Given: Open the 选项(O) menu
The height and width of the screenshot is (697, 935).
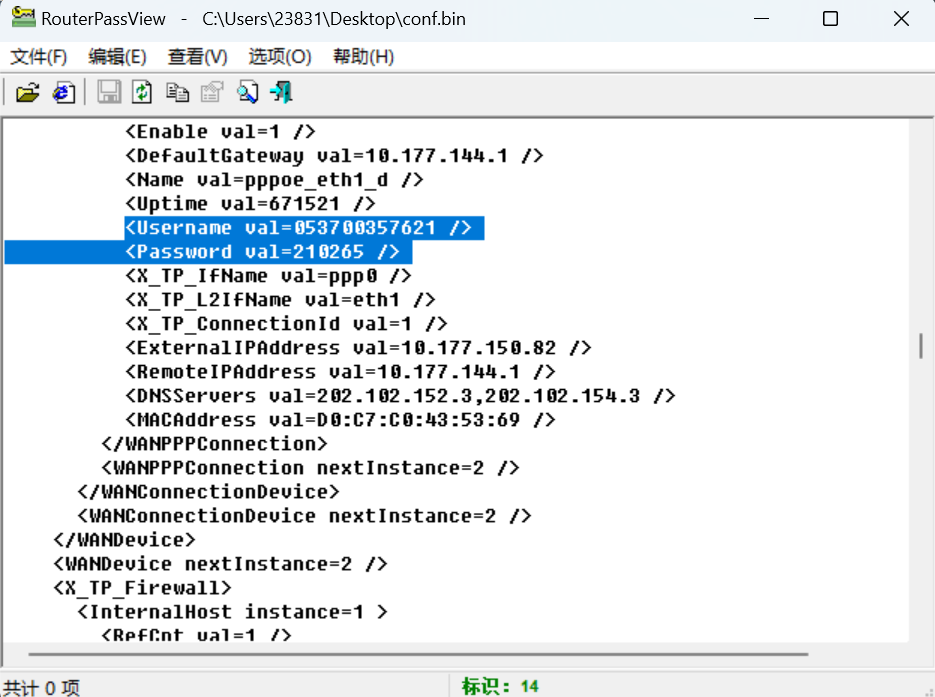Looking at the screenshot, I should click(x=280, y=57).
